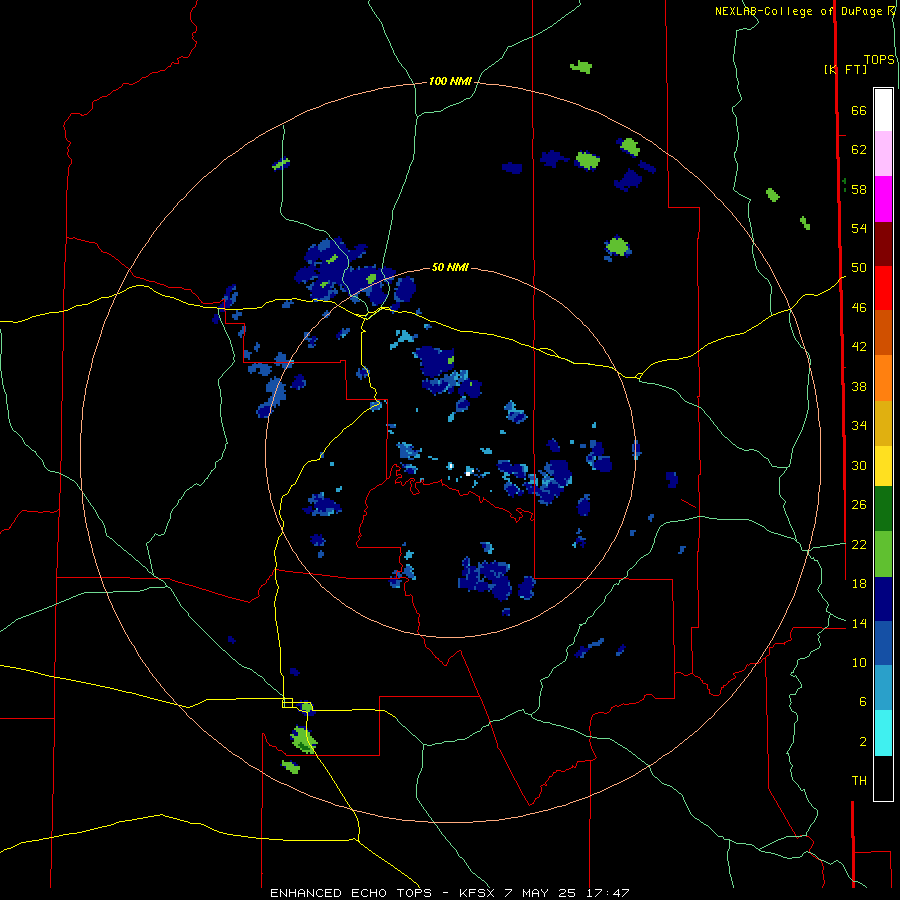Click the legend value 10
This screenshot has height=900, width=900.
click(x=859, y=662)
